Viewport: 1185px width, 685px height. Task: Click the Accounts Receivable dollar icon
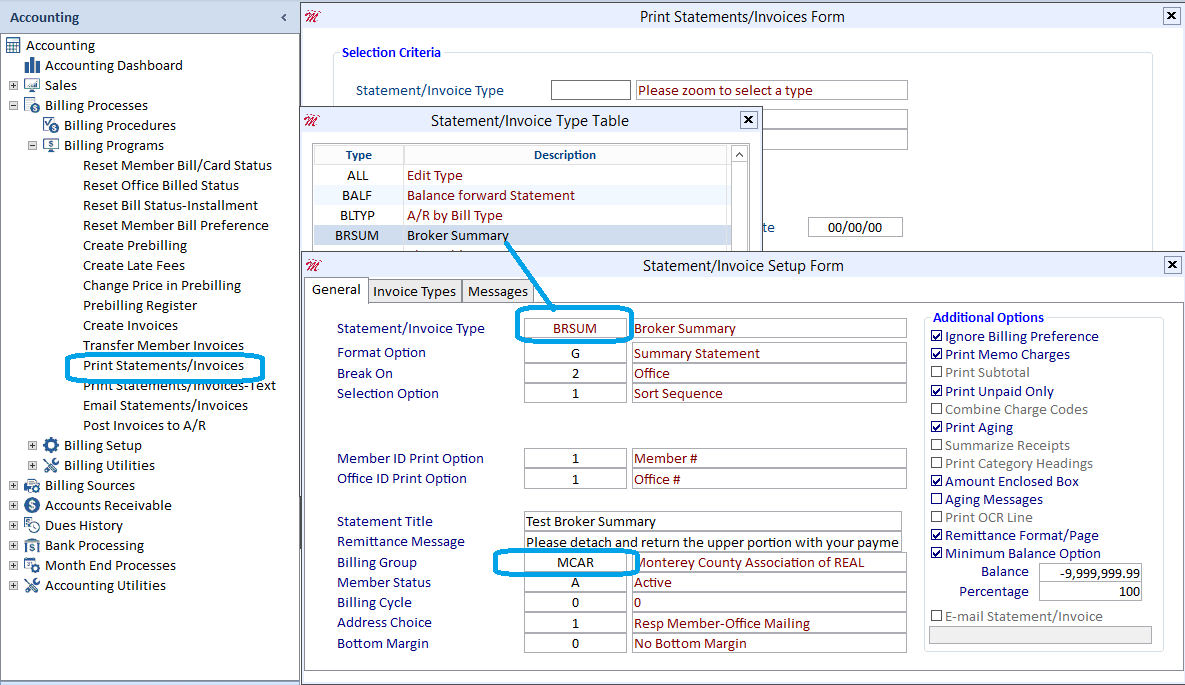pos(32,505)
